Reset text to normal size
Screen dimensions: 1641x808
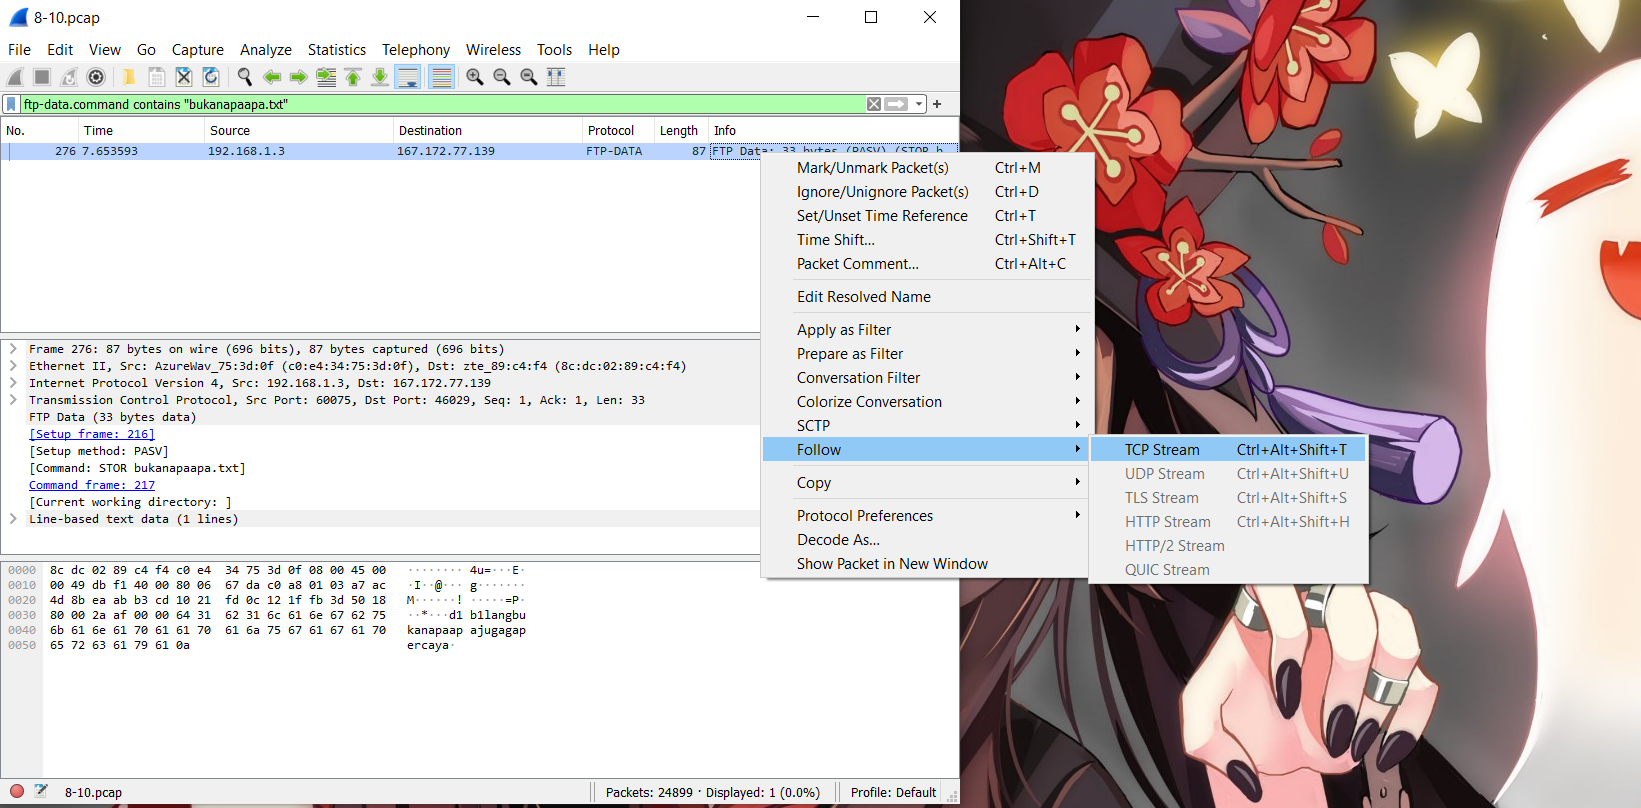coord(529,77)
